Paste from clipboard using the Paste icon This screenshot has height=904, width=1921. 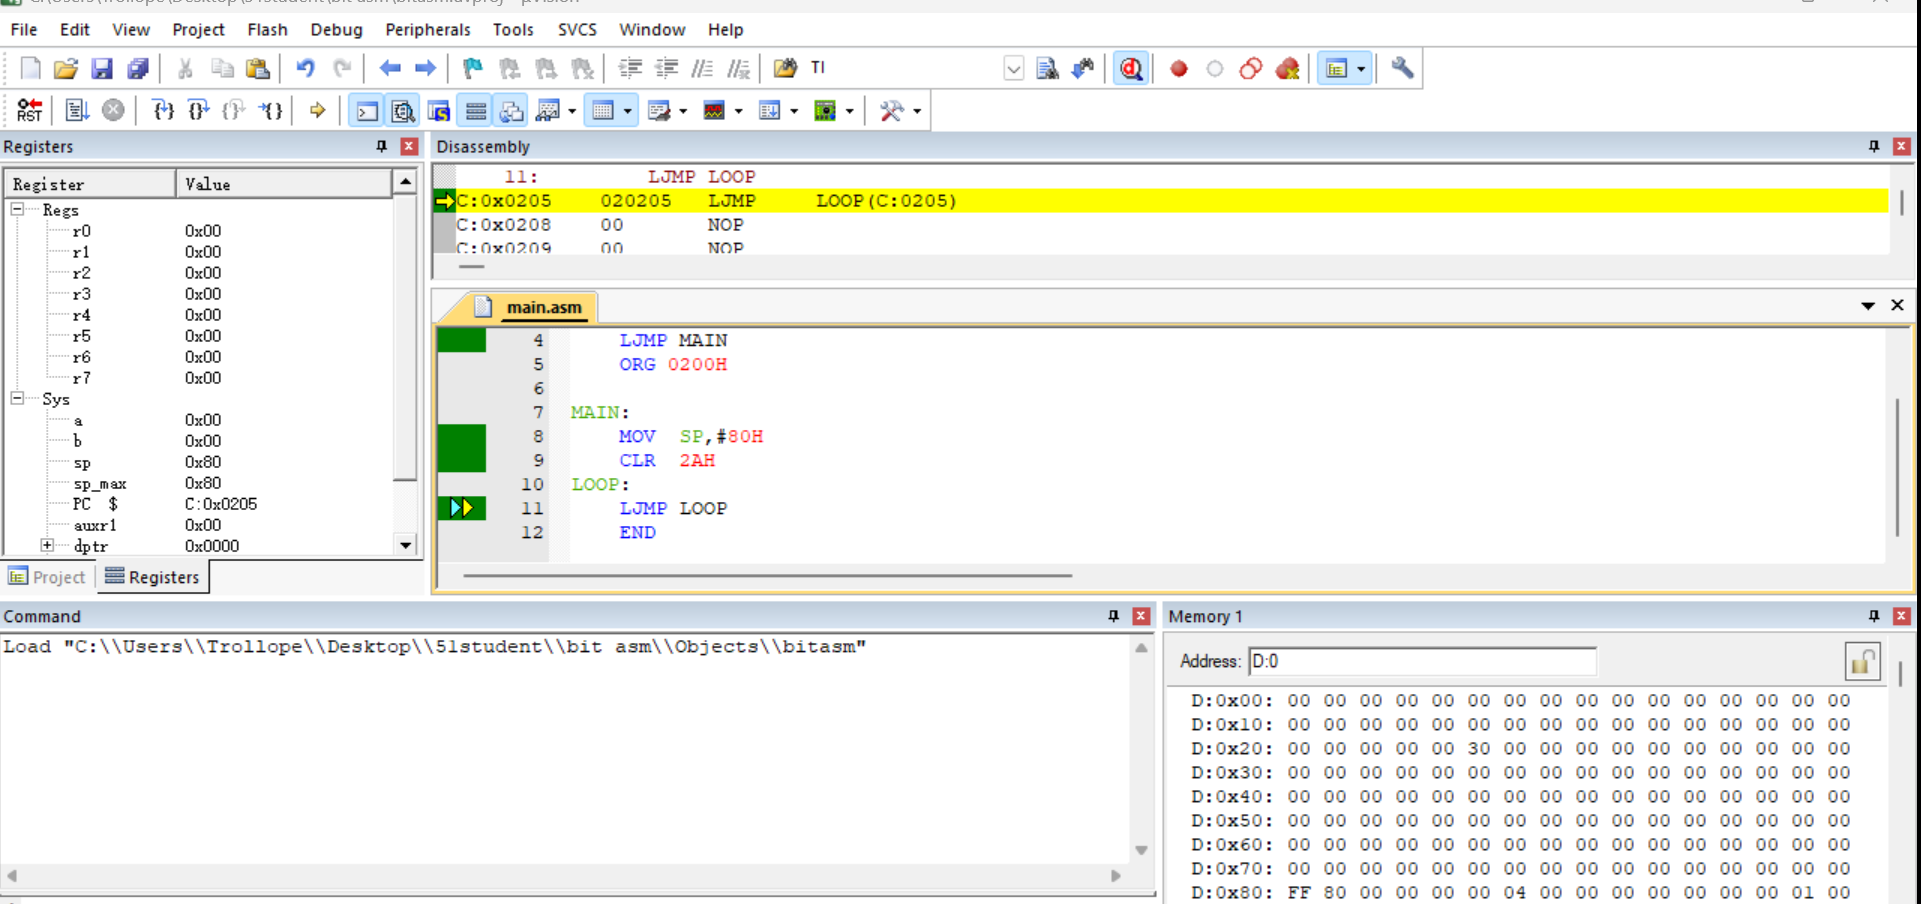258,68
